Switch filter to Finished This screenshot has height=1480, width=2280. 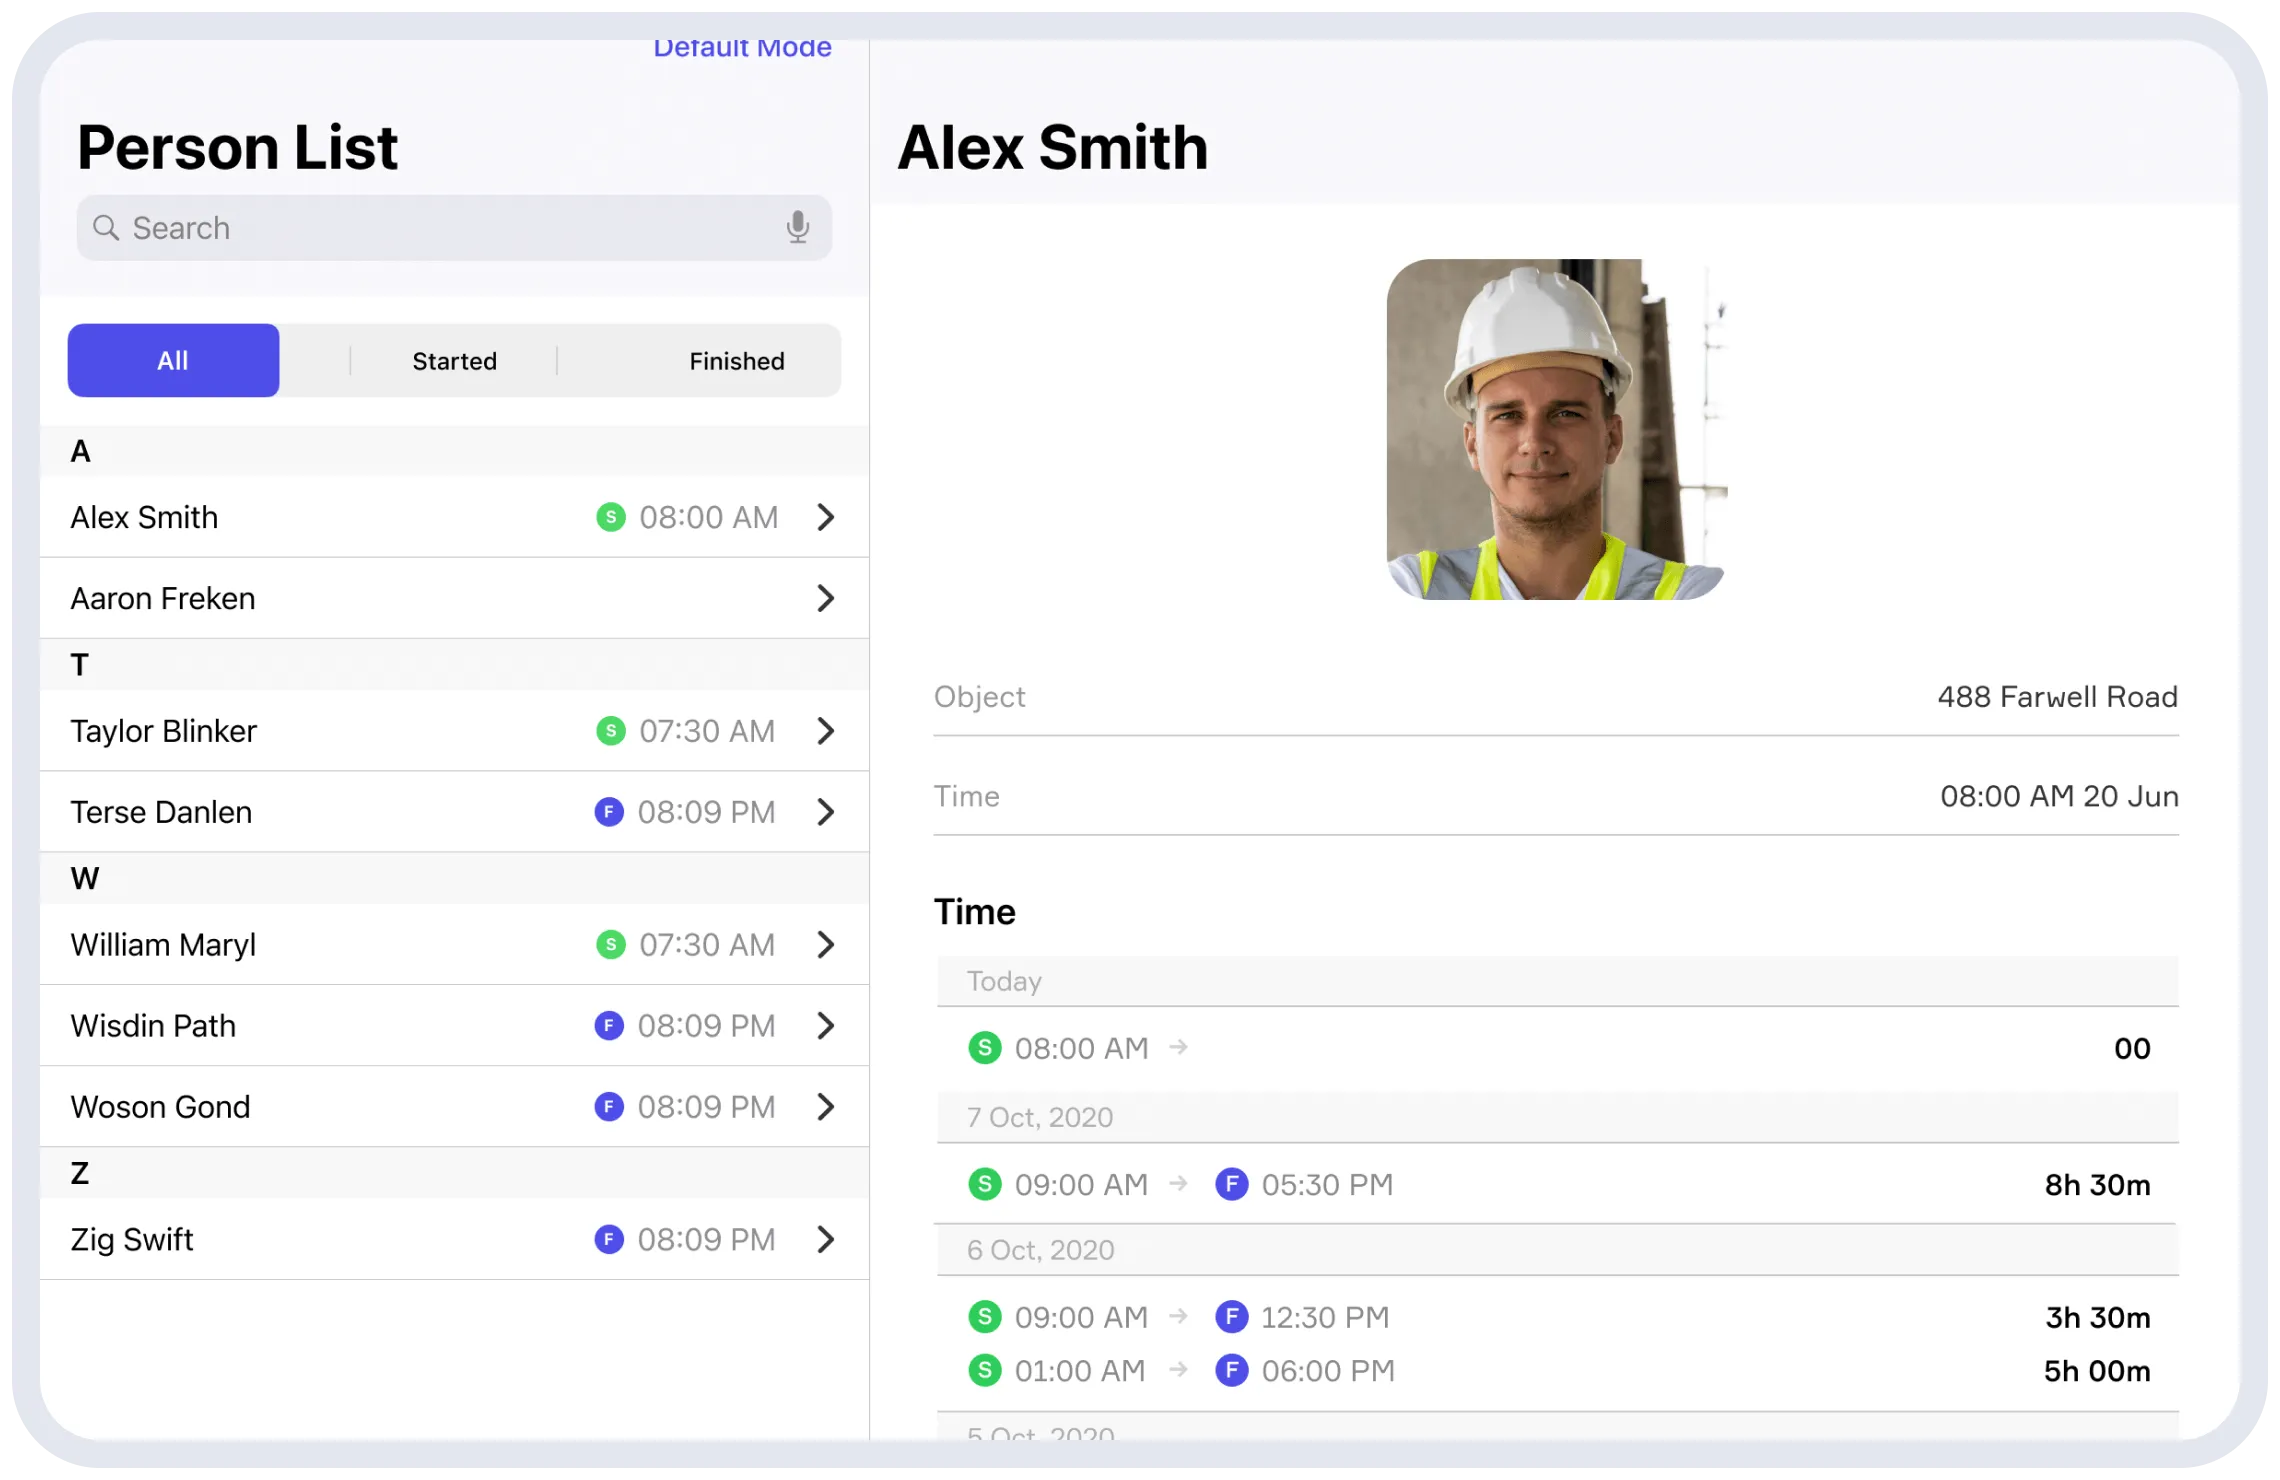click(736, 361)
